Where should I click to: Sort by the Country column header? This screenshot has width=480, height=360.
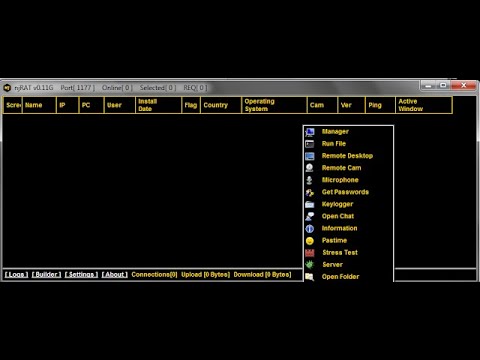click(x=221, y=105)
